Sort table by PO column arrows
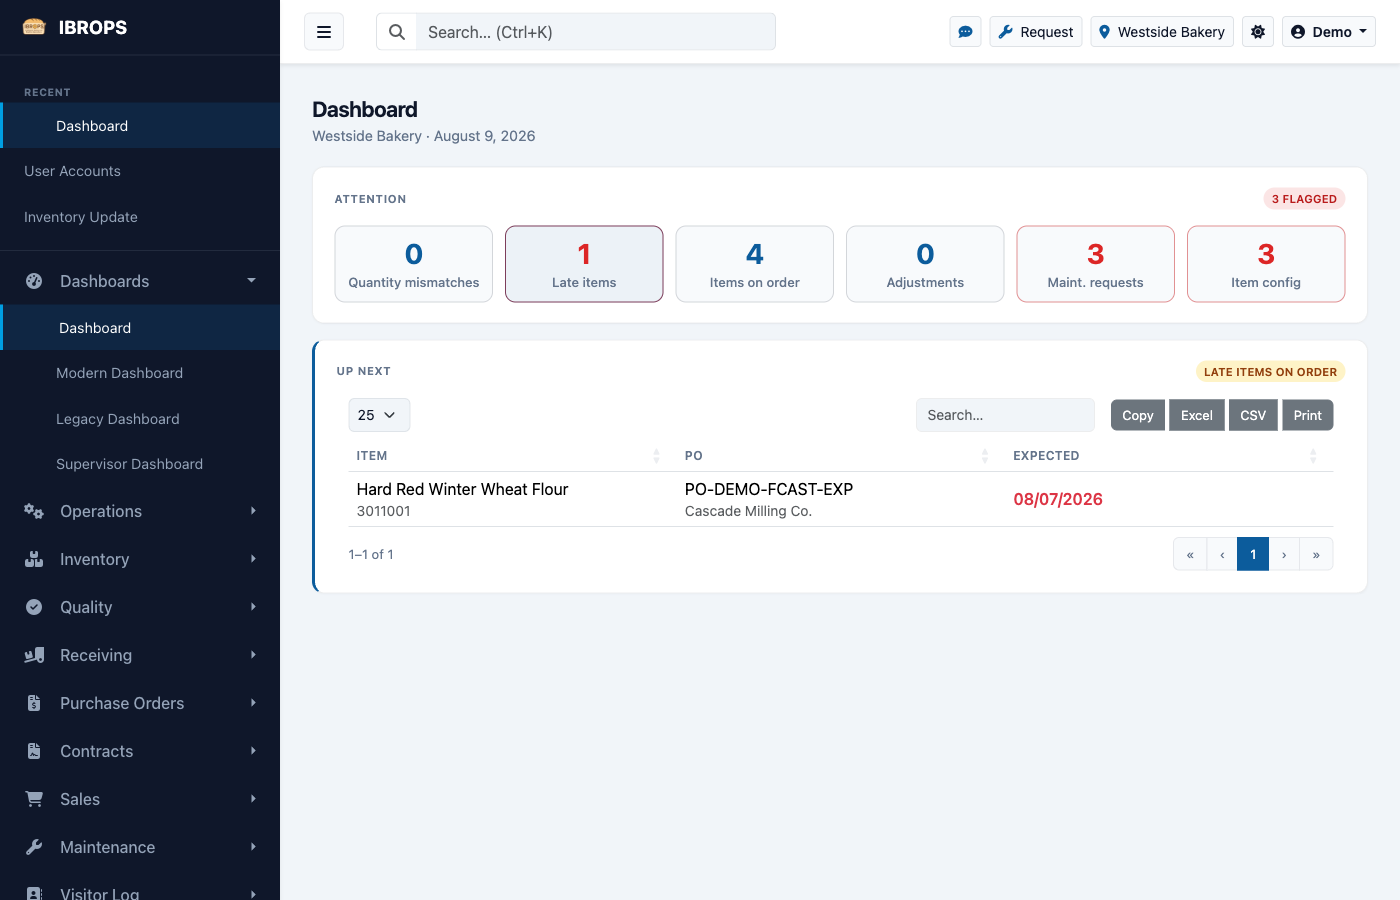The height and width of the screenshot is (900, 1400). coord(985,456)
